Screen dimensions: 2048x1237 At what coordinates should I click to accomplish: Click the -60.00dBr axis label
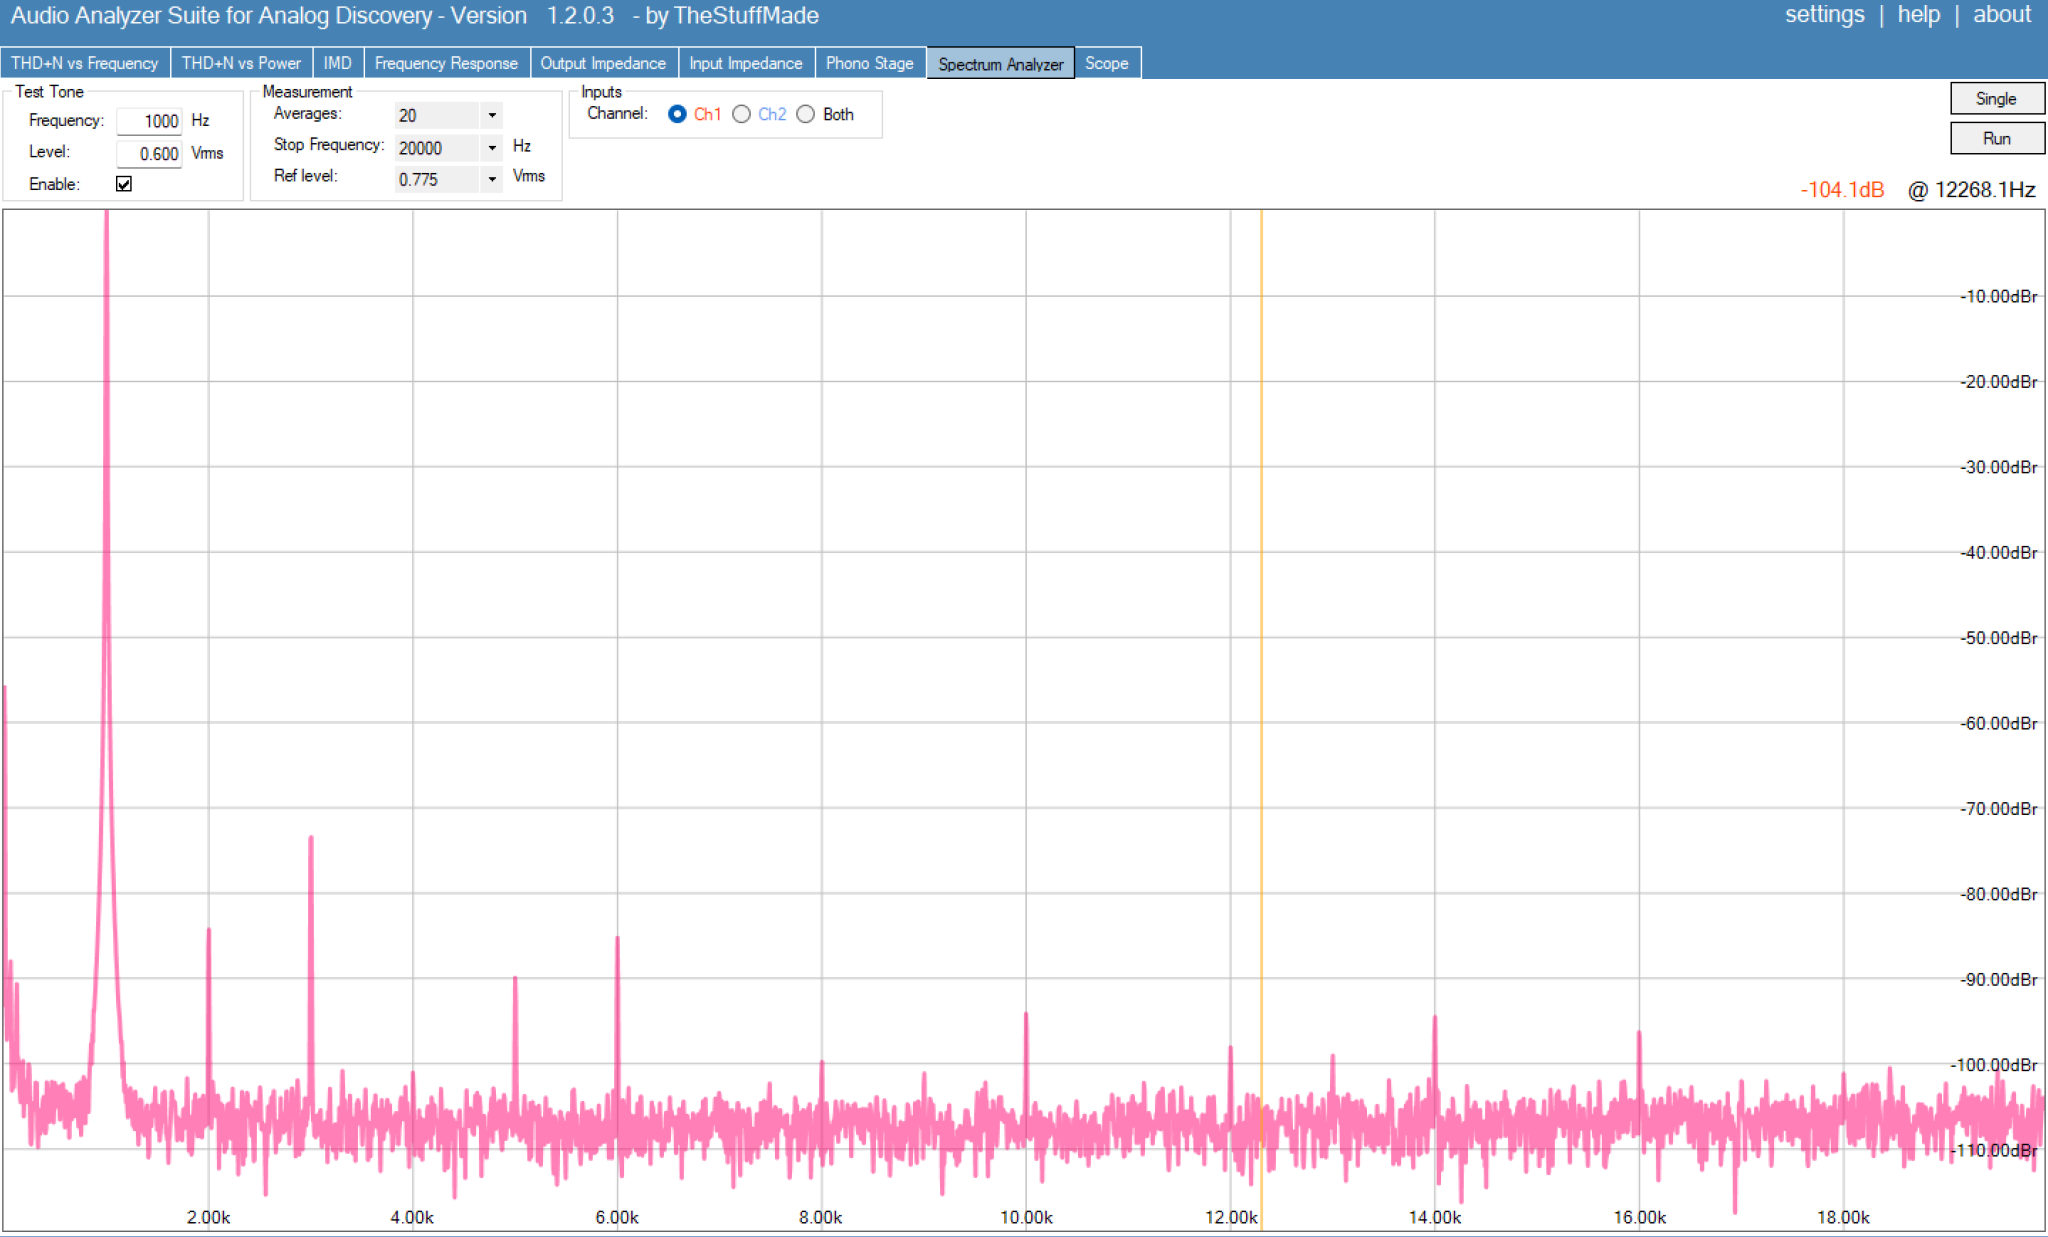pyautogui.click(x=1998, y=723)
